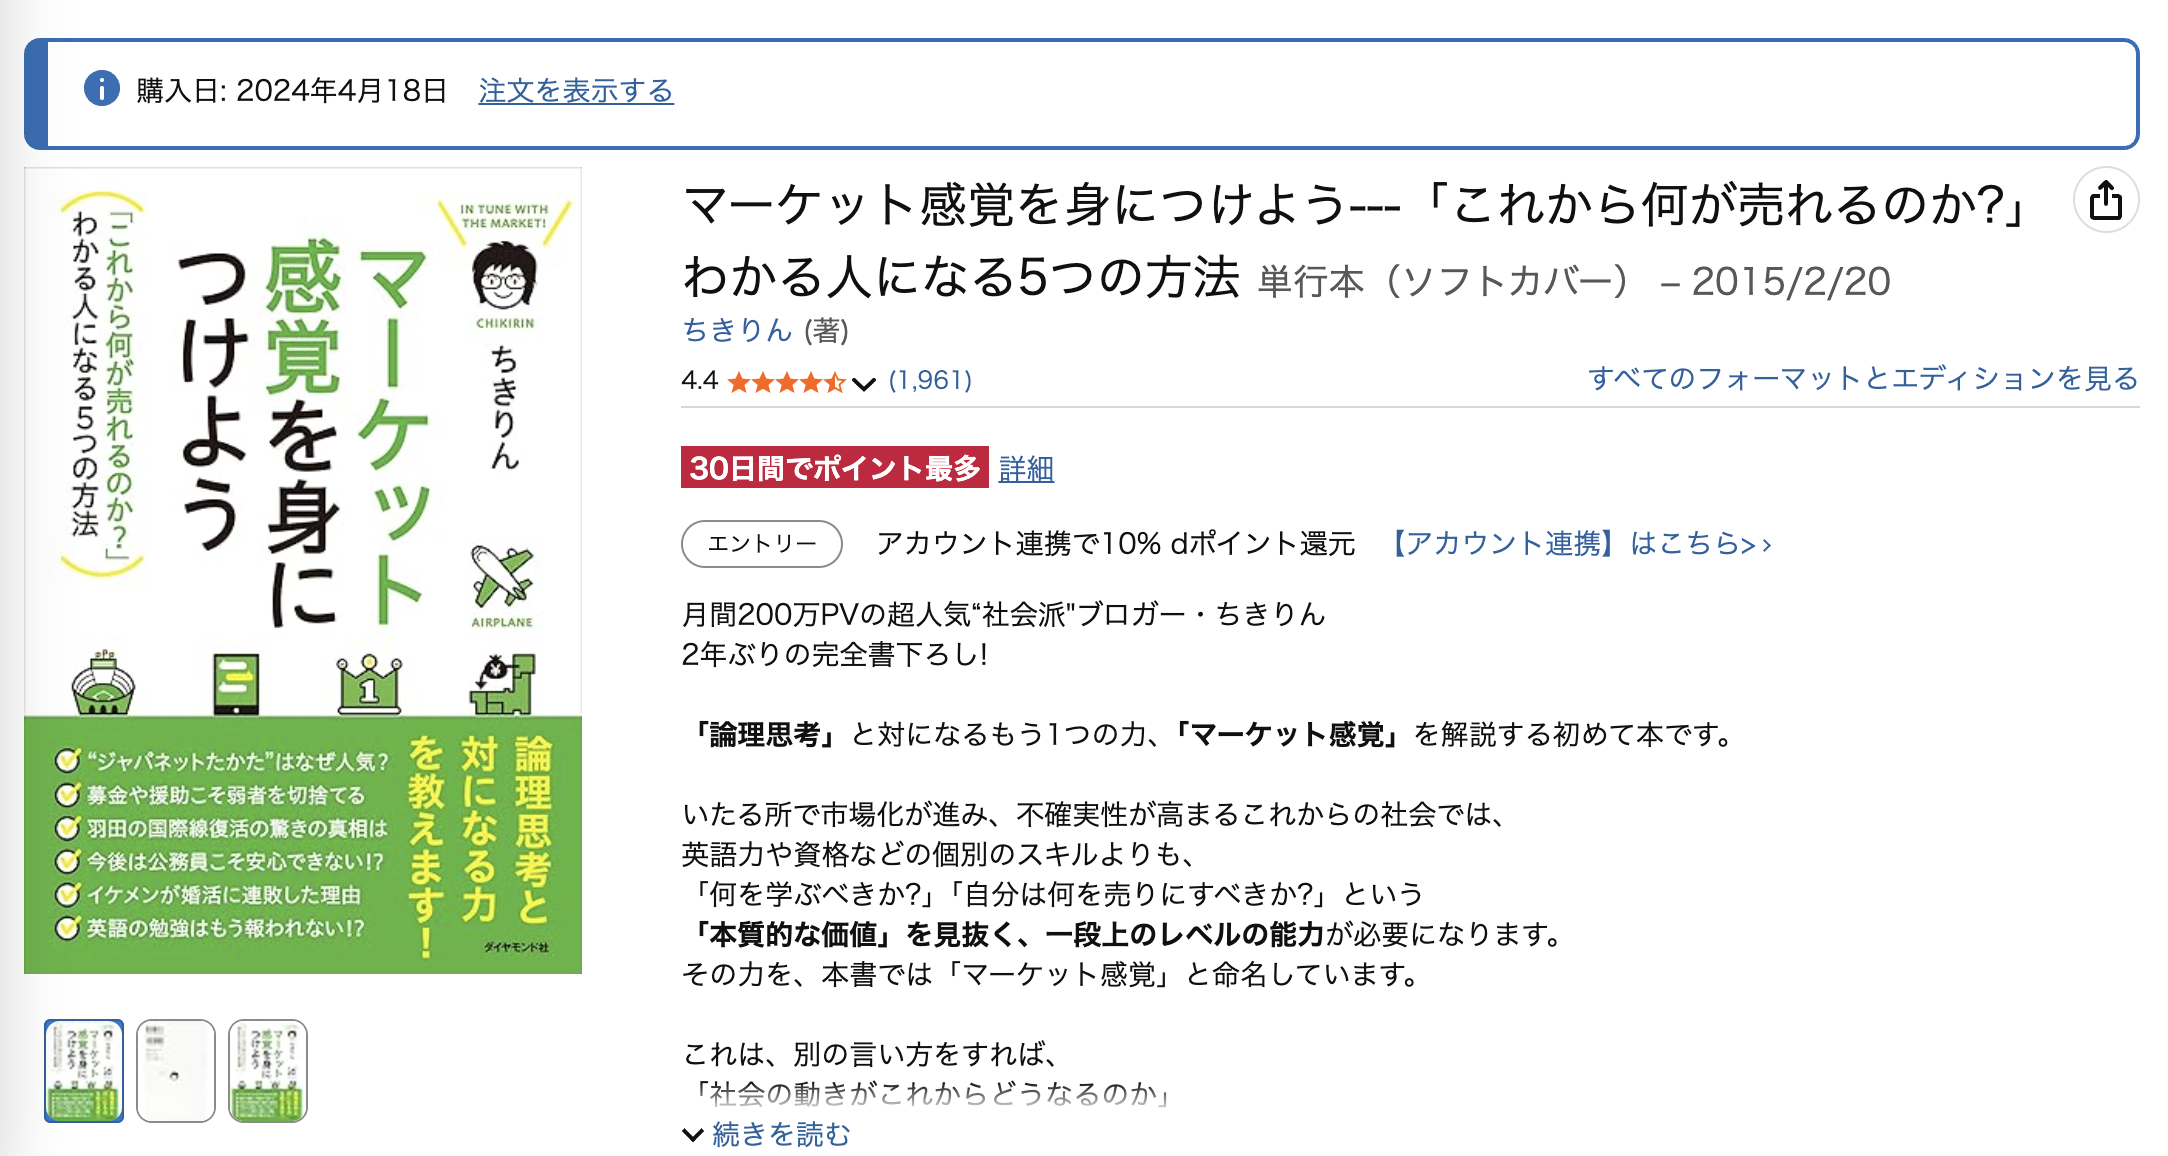Open author ちきりん link
This screenshot has height=1156, width=2168.
[x=737, y=330]
